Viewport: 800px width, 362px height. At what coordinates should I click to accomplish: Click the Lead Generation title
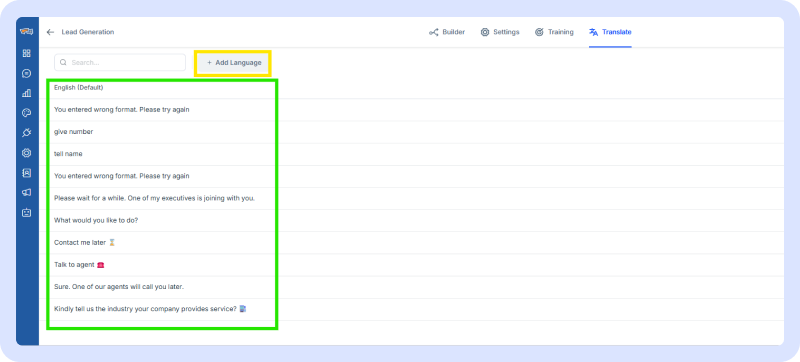pos(88,32)
